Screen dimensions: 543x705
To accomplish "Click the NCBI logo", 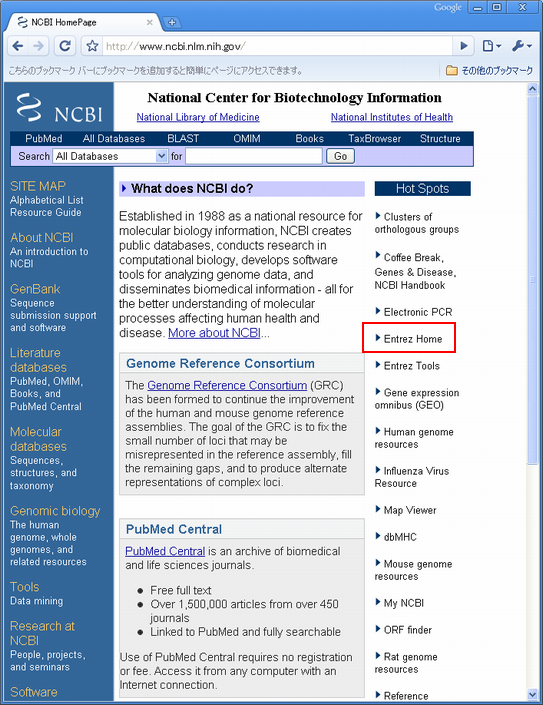I will [x=60, y=108].
